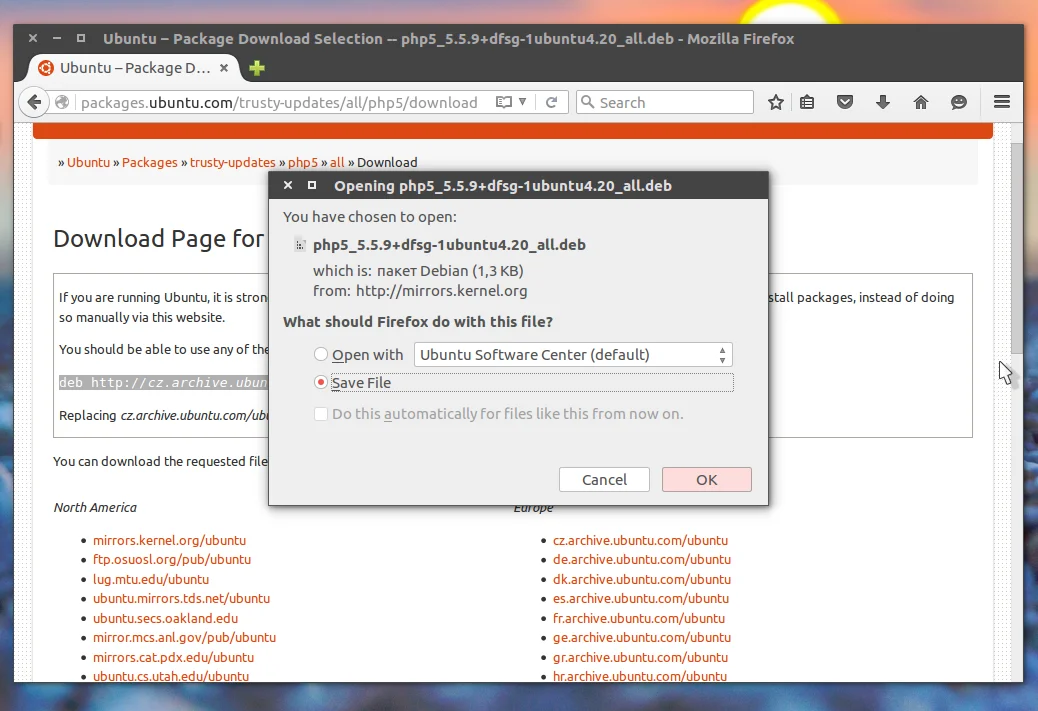Image resolution: width=1038 pixels, height=711 pixels.
Task: Open mirror.mcs.anl.gov/pub/ubuntu link
Action: click(184, 638)
